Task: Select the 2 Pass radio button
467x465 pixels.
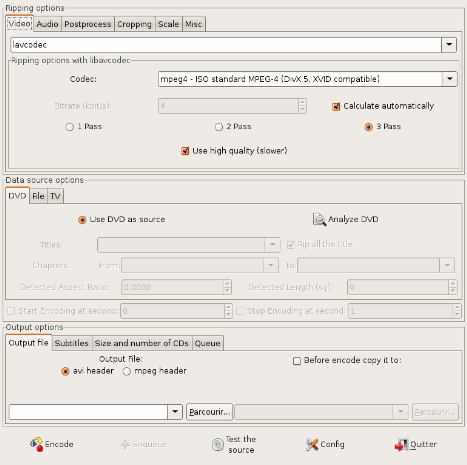Action: pyautogui.click(x=219, y=127)
